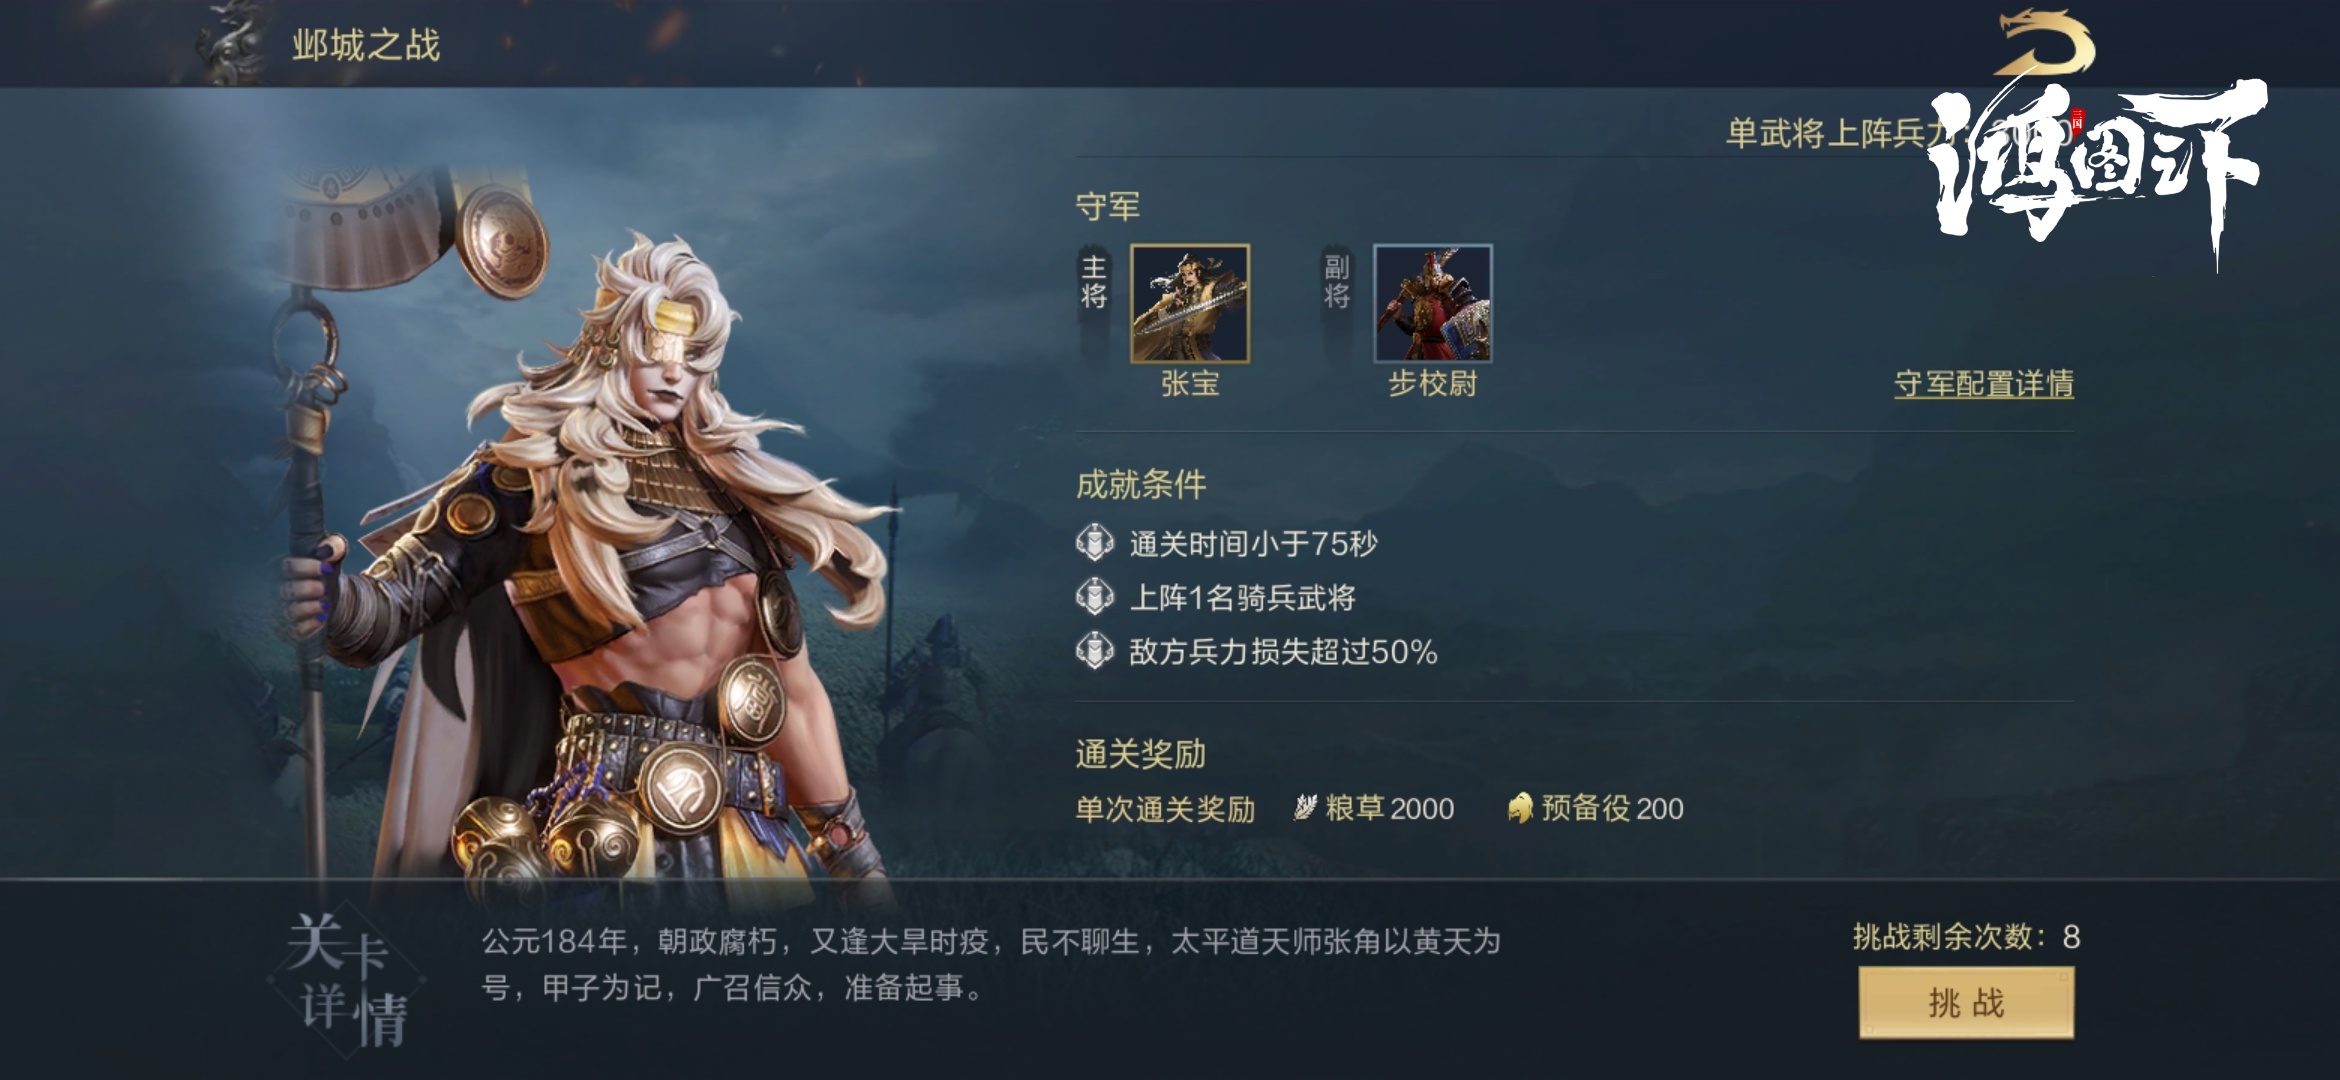2340x1080 pixels.
Task: Click the 单武将上阵兵力 text
Action: point(1830,133)
